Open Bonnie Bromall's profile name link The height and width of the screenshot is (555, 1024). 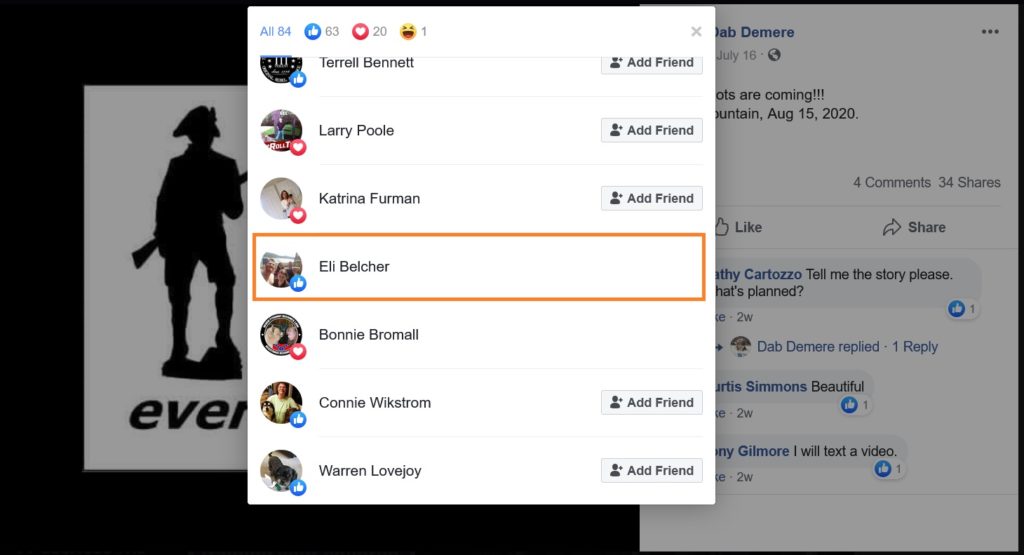pyautogui.click(x=368, y=334)
